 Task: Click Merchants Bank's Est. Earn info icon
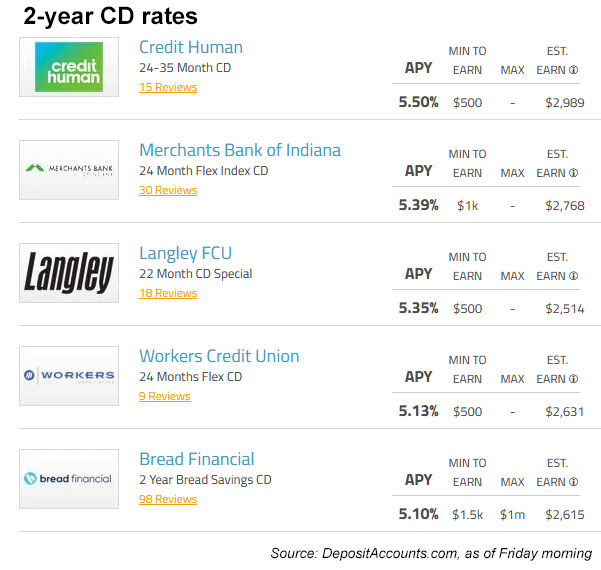[x=573, y=173]
